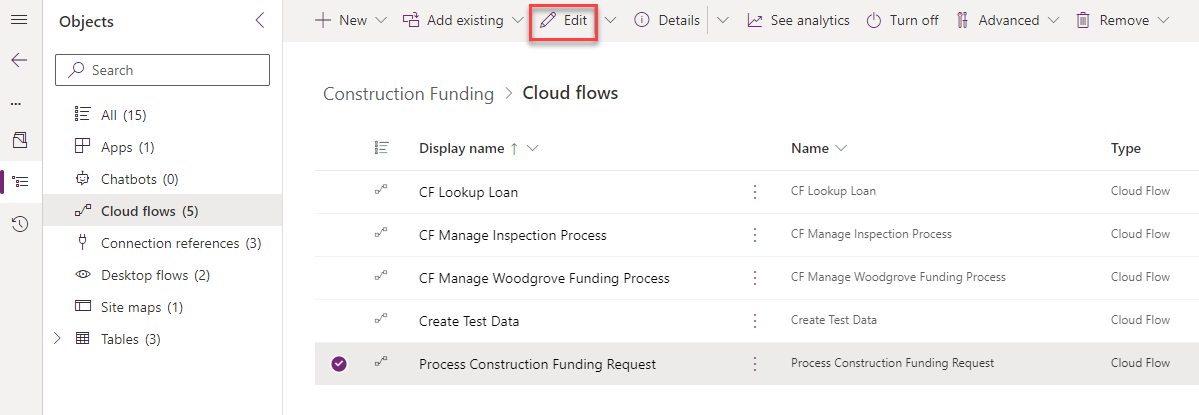
Task: Open the Remove dropdown options
Action: pyautogui.click(x=1161, y=20)
